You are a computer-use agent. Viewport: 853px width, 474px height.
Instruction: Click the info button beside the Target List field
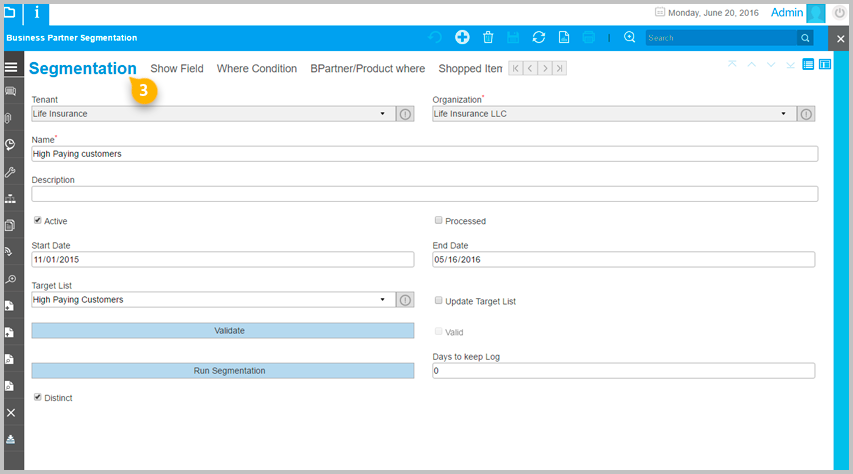tap(405, 300)
